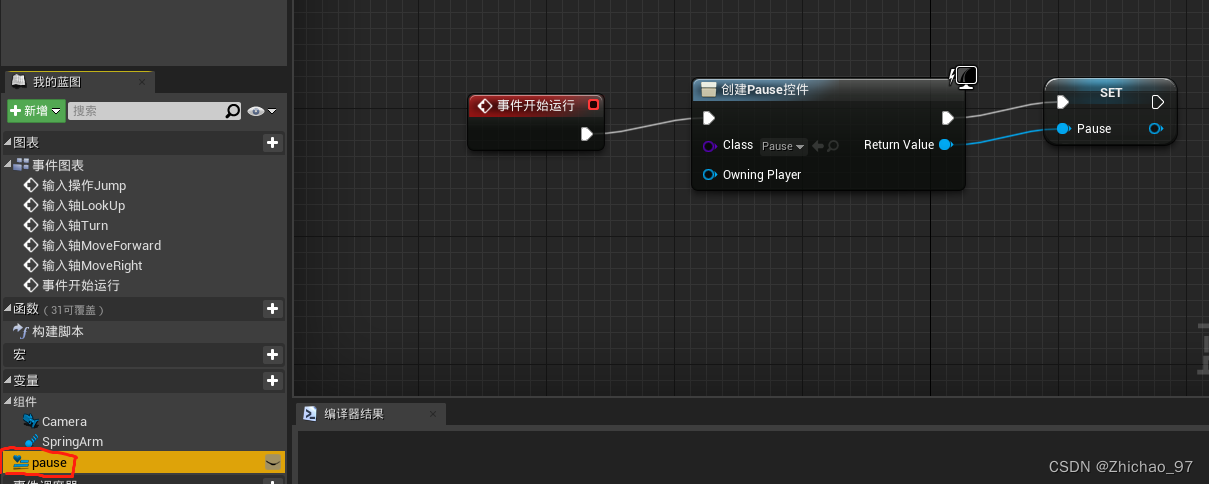This screenshot has width=1209, height=484.
Task: Focus the 搜索 search field in My Blueprint
Action: click(146, 111)
